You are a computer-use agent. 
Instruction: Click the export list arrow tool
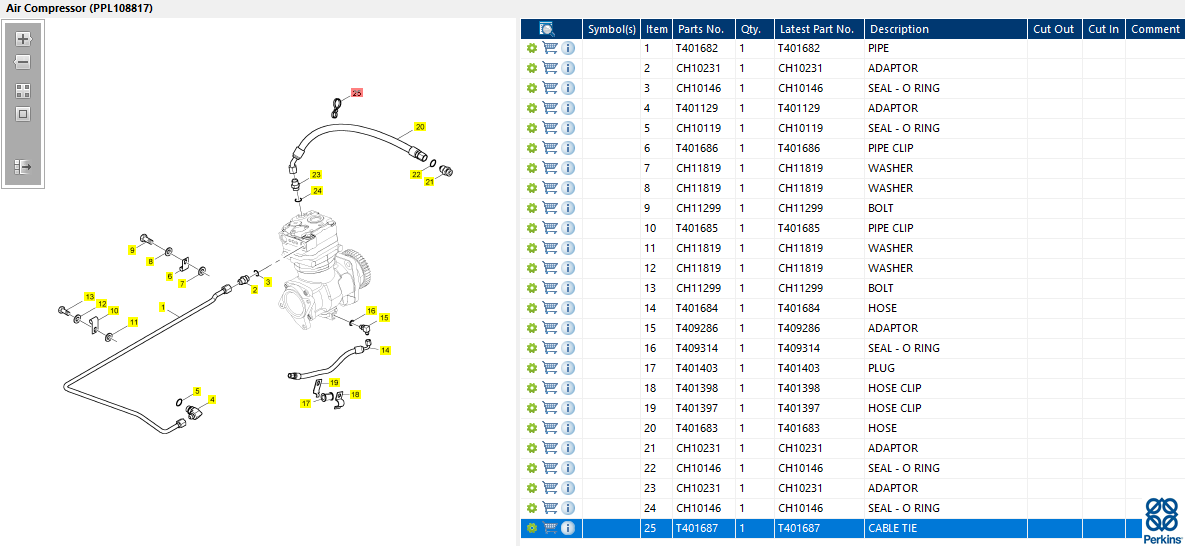(23, 166)
